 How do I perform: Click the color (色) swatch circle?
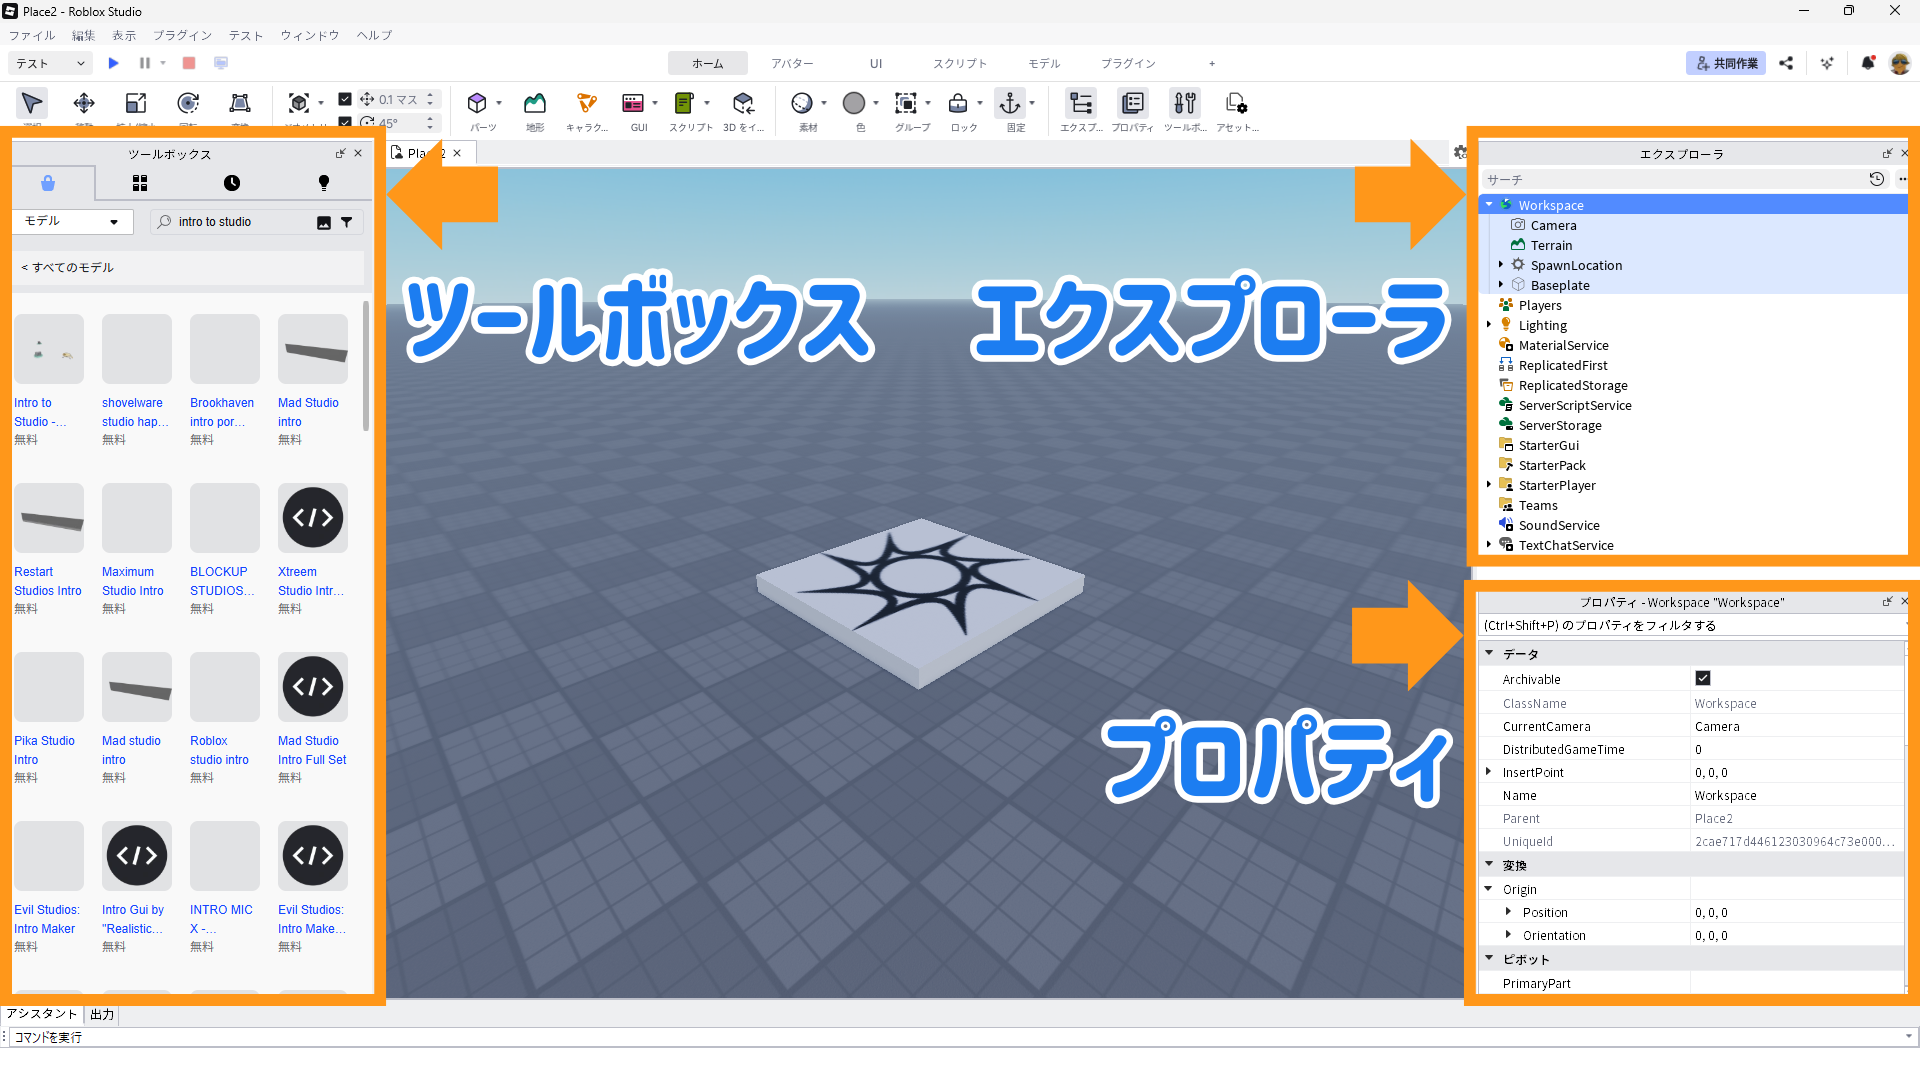(854, 103)
